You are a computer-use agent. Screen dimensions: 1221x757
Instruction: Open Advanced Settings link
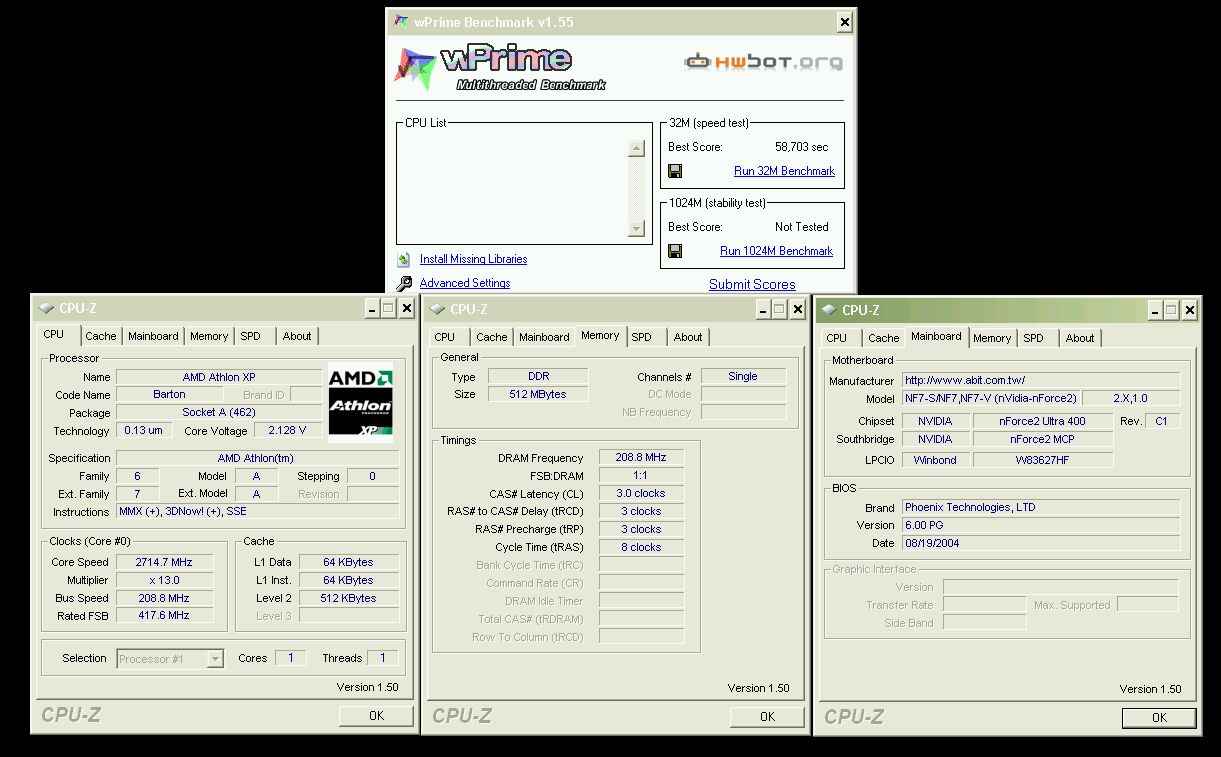pos(465,283)
